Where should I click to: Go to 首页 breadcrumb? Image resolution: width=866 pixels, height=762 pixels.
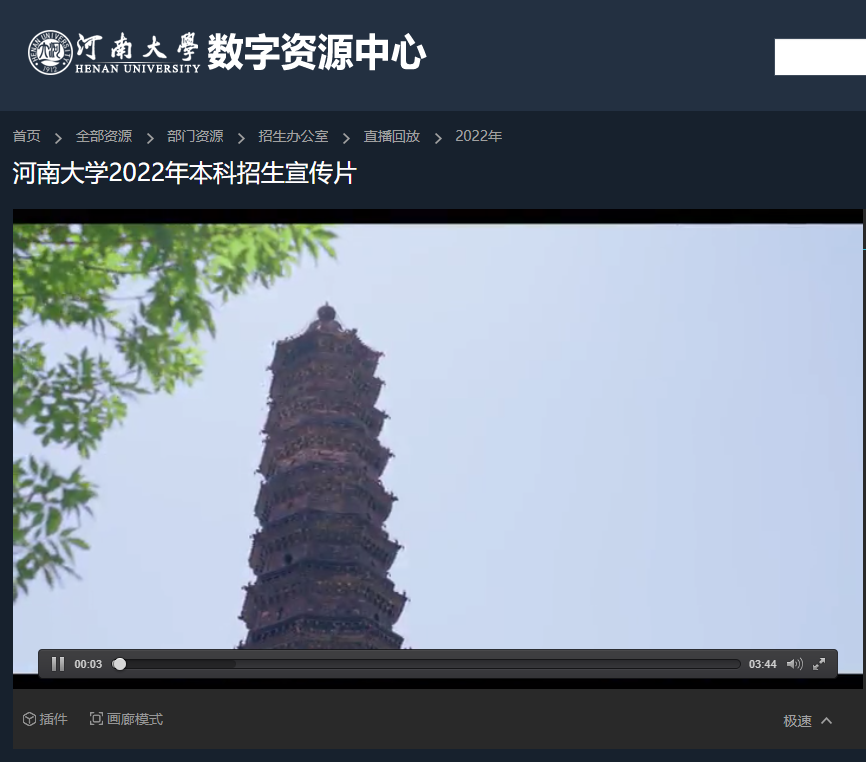coord(24,136)
